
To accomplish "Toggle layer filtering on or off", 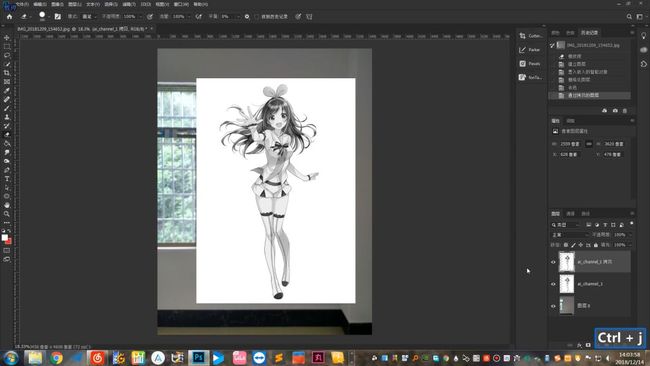I will pos(631,223).
